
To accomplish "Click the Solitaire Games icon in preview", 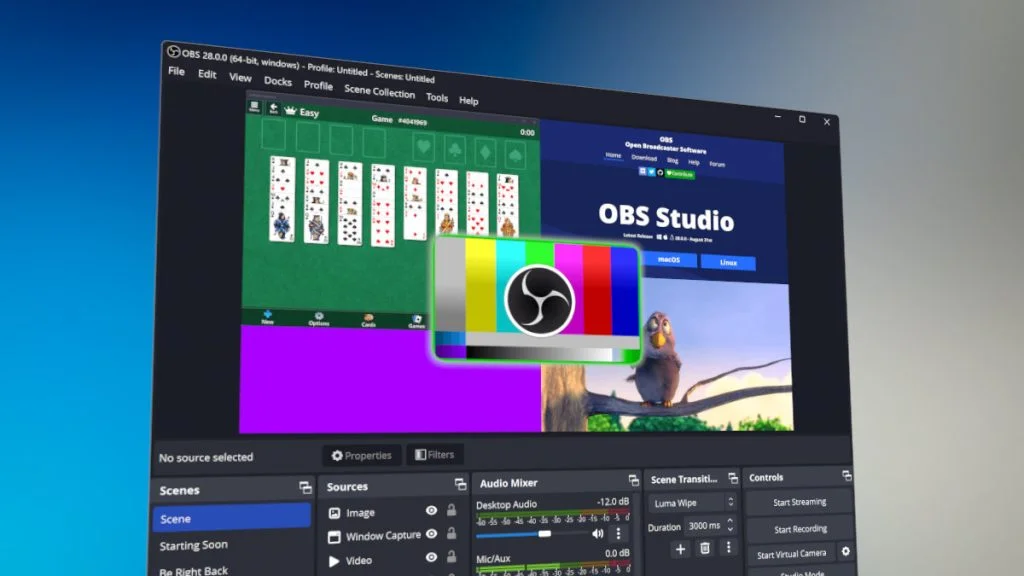I will pyautogui.click(x=416, y=321).
